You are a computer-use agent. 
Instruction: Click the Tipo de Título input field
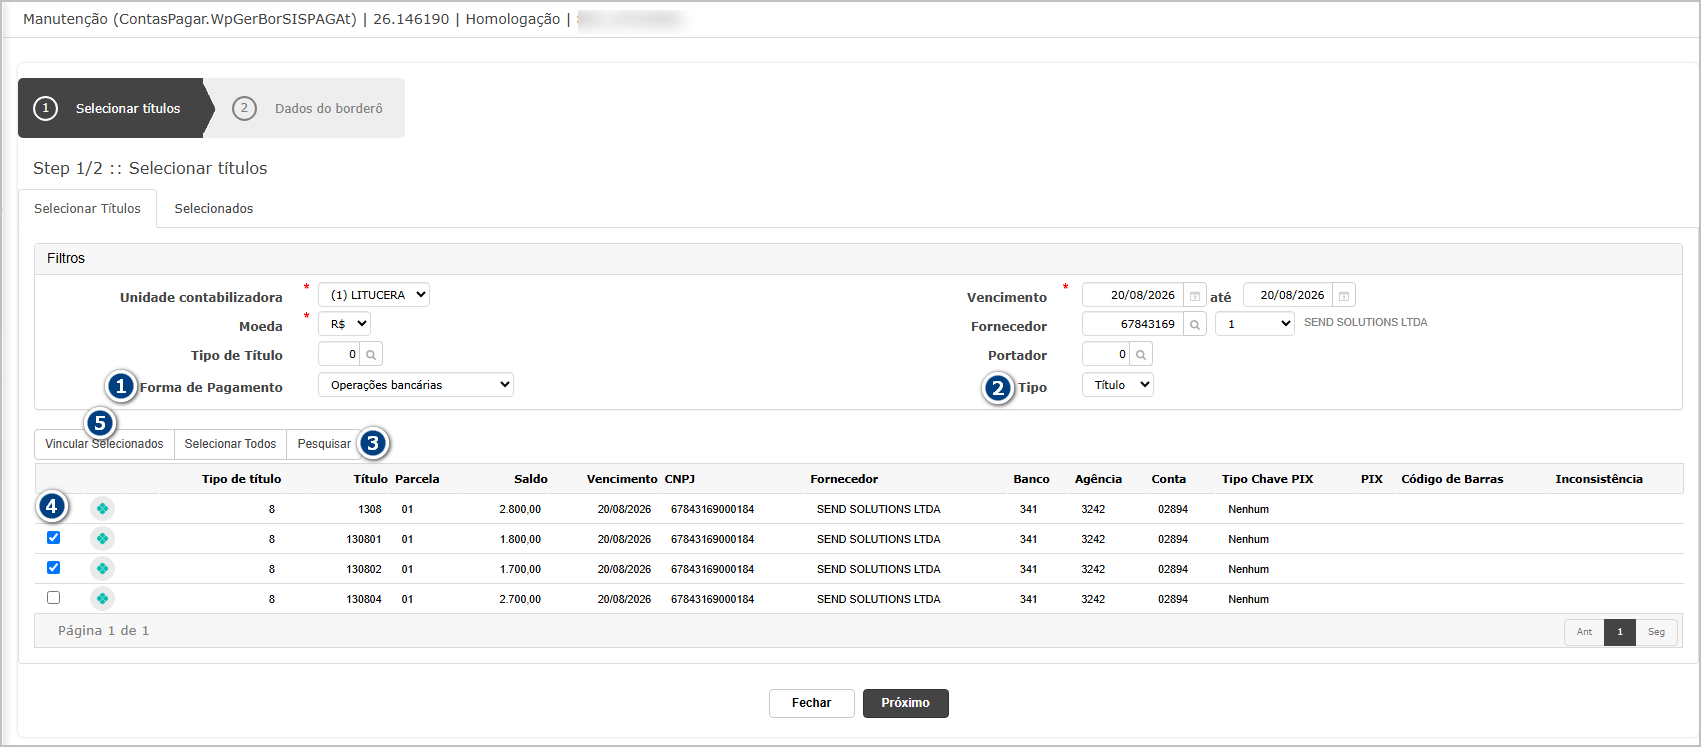point(339,355)
